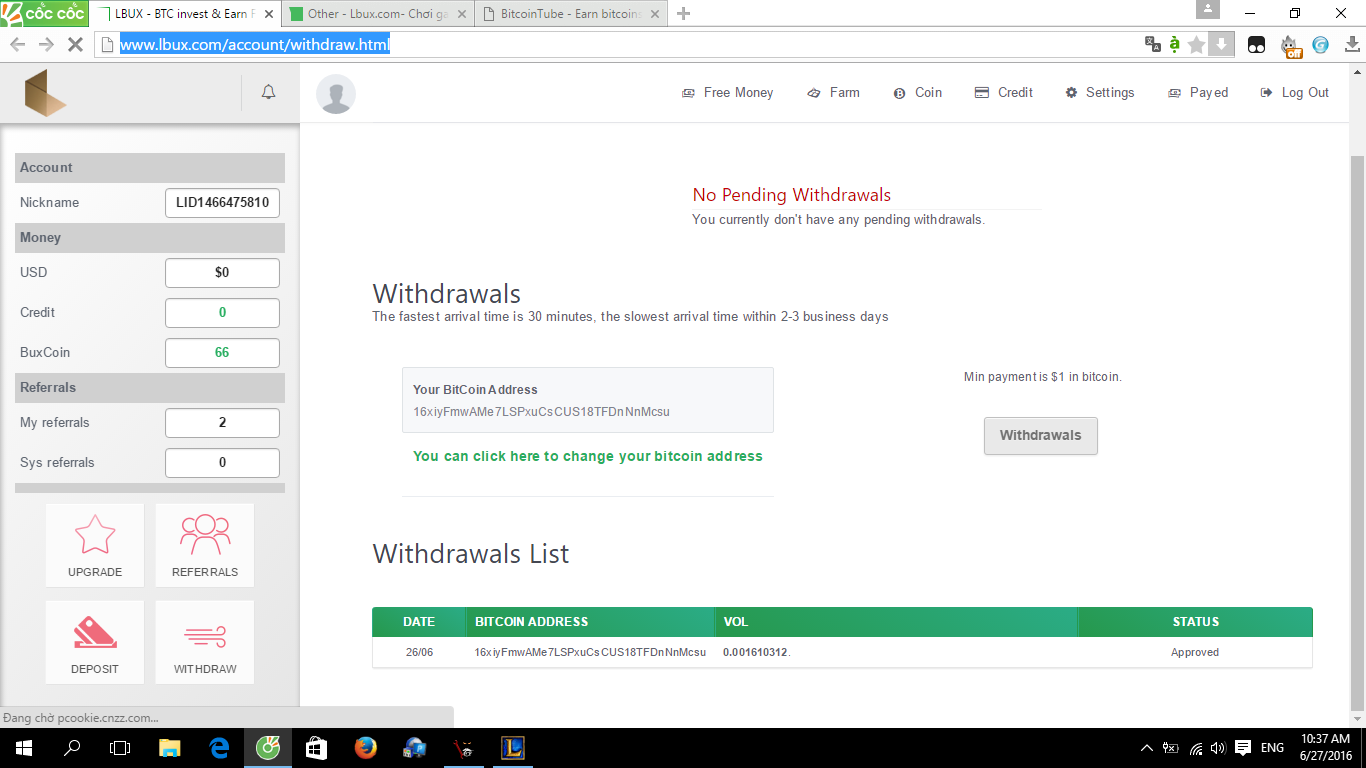The height and width of the screenshot is (768, 1366).
Task: Click the browser profile icon in title bar
Action: point(1207,9)
